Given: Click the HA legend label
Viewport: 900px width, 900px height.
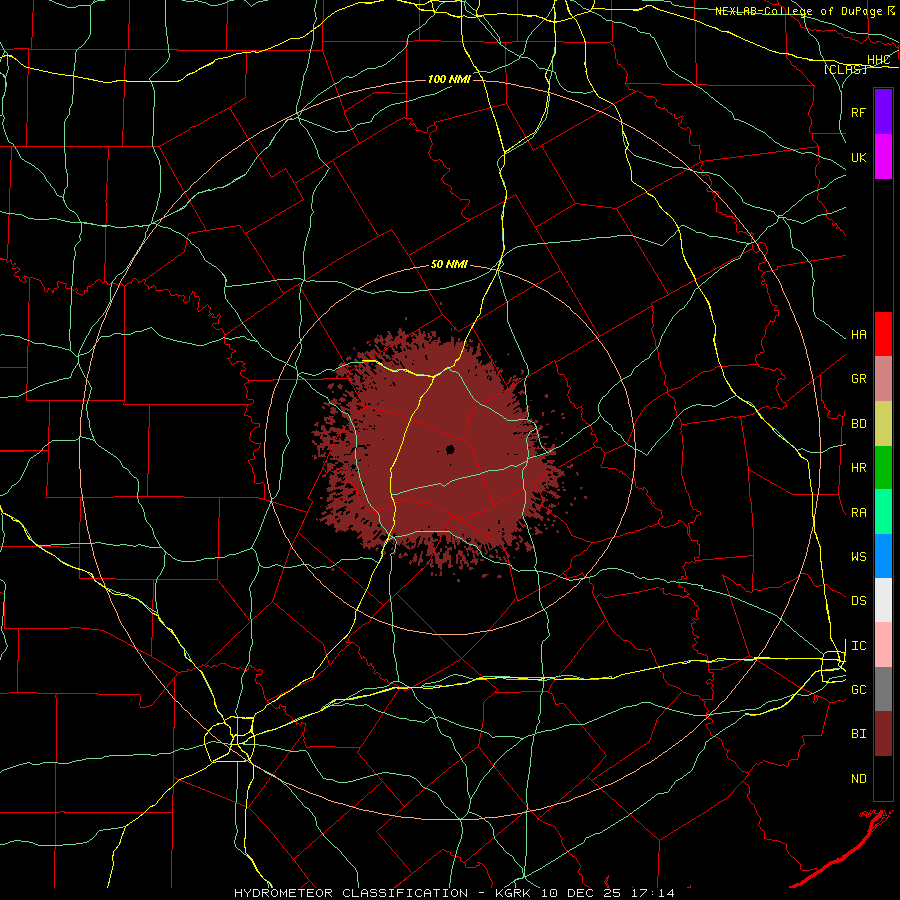Looking at the screenshot, I should 859,335.
